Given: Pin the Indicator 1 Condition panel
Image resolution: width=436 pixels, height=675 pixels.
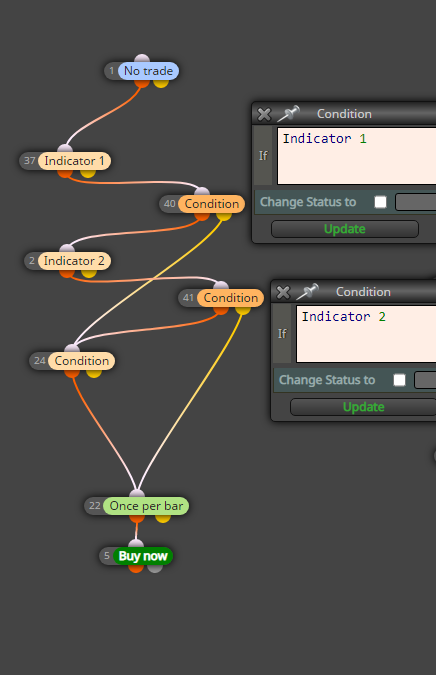Looking at the screenshot, I should coord(288,114).
